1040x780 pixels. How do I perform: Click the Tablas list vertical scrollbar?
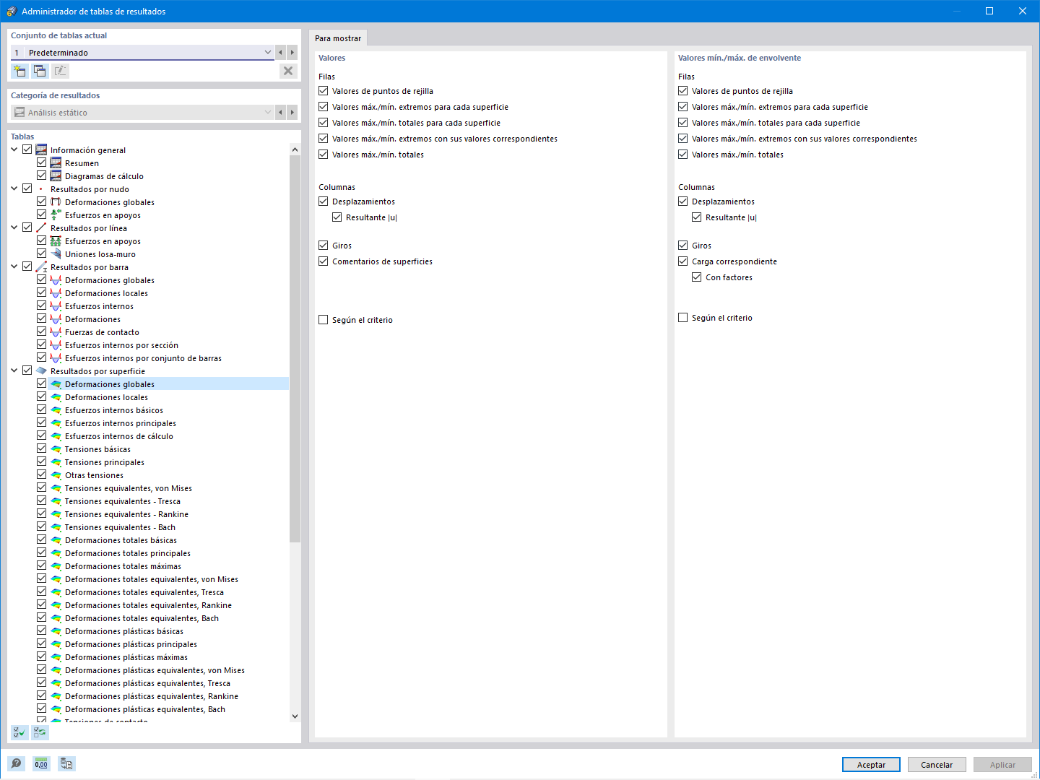click(295, 350)
